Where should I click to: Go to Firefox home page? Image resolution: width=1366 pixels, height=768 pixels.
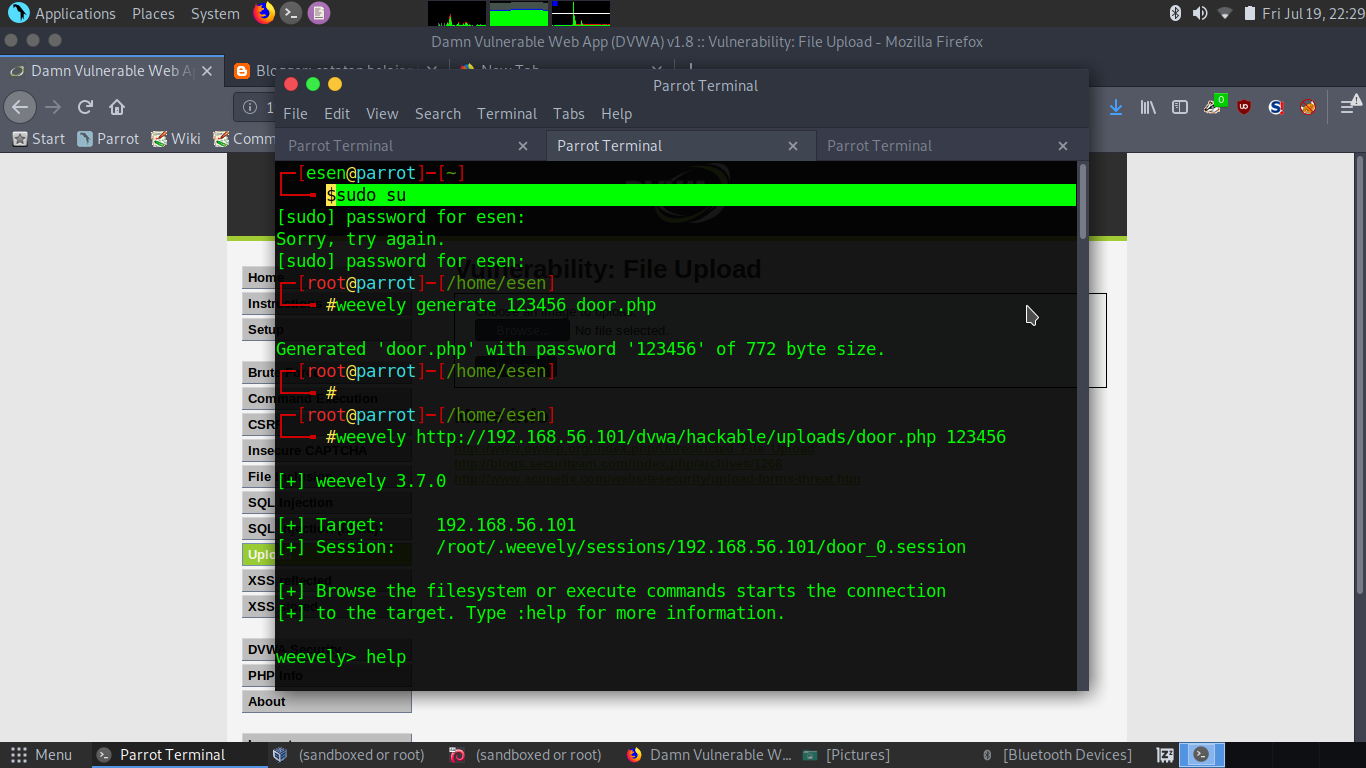117,107
